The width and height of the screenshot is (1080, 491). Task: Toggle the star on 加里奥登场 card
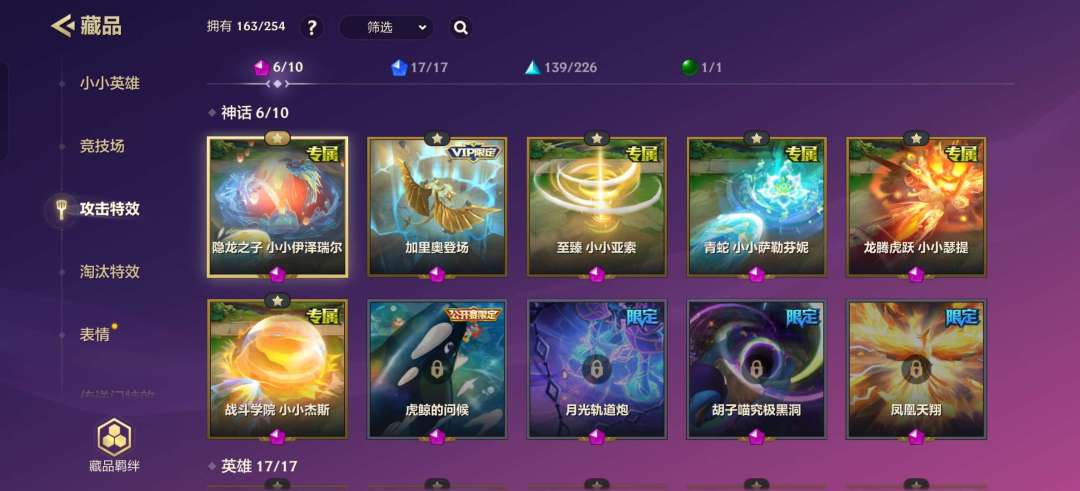pyautogui.click(x=437, y=138)
